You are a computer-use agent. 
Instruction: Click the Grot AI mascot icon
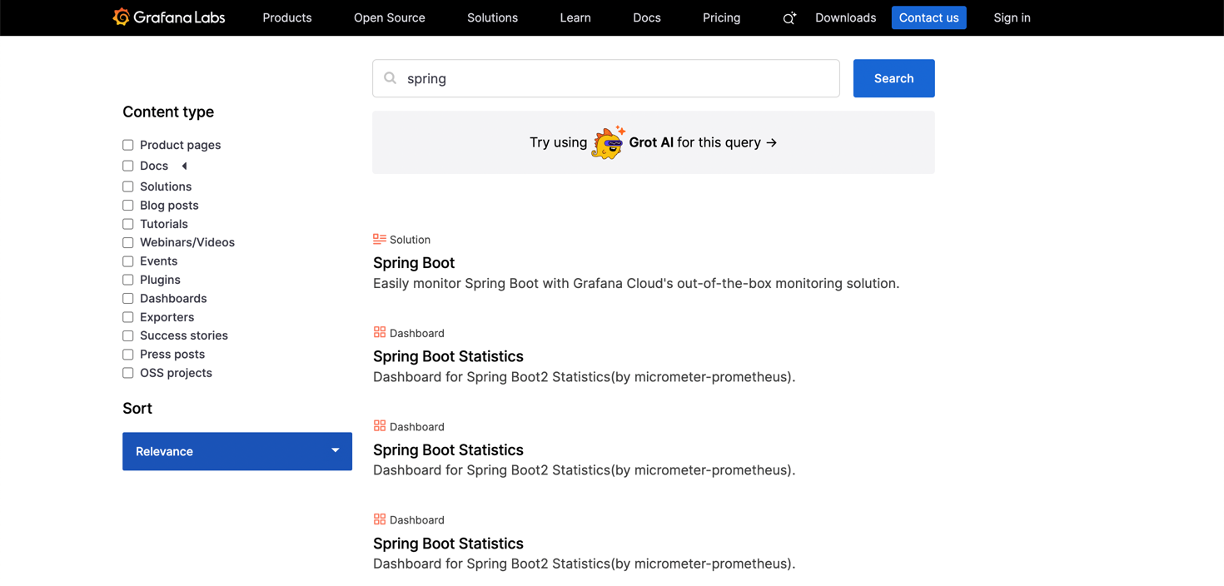[607, 143]
